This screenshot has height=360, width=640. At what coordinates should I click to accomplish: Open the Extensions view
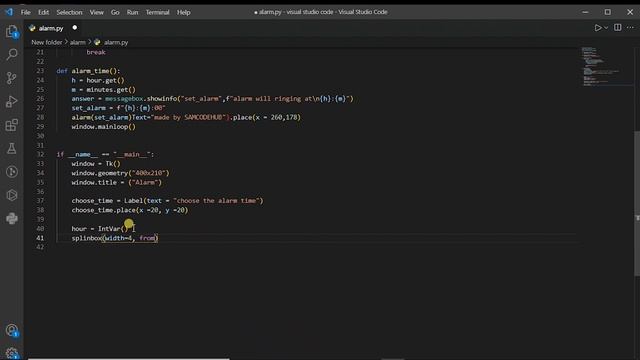(11, 125)
